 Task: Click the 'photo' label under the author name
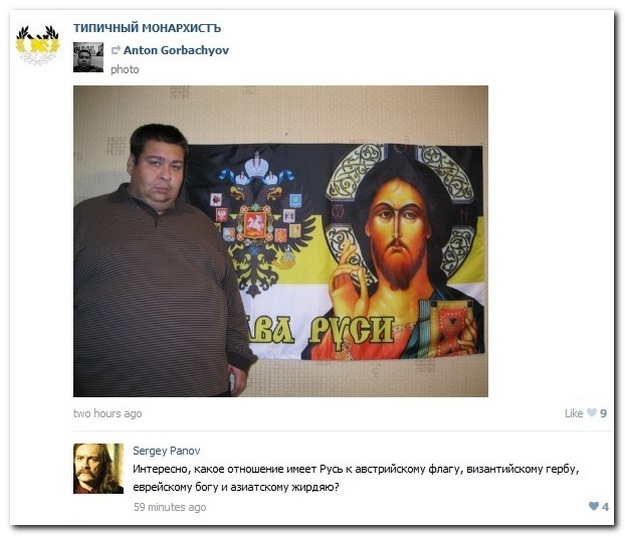125,70
